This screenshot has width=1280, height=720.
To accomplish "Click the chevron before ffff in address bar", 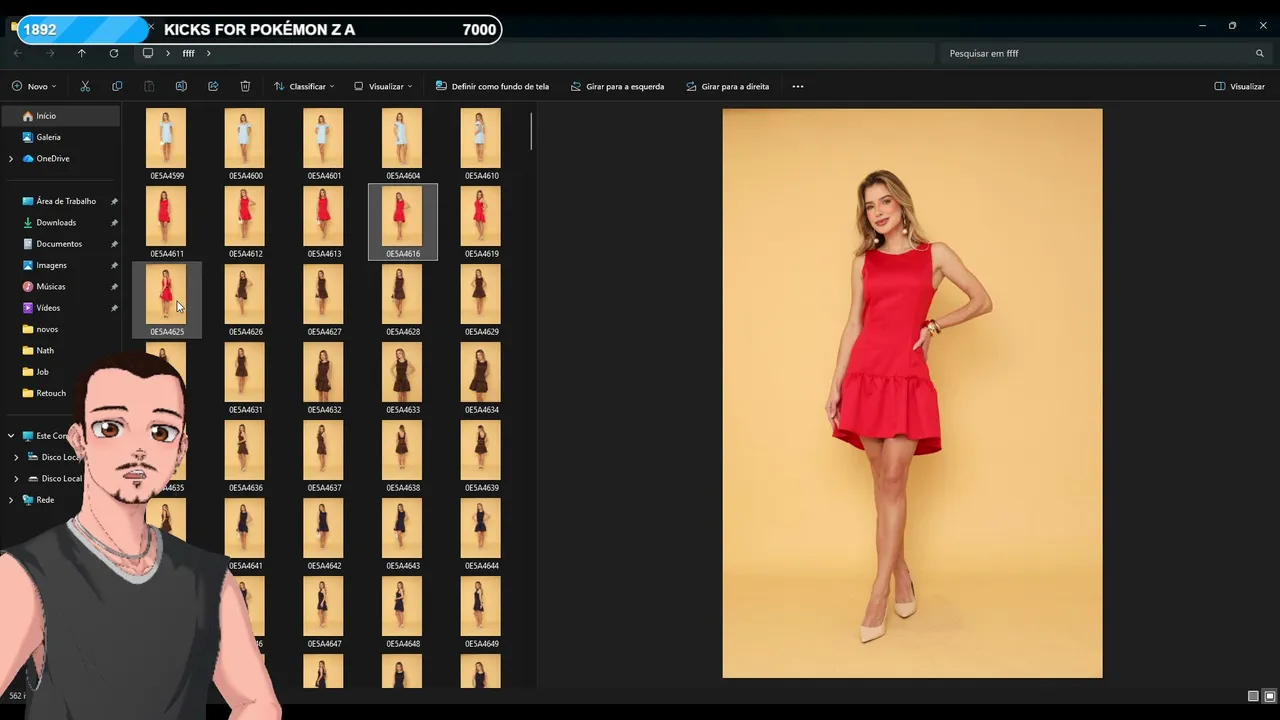I will point(168,53).
